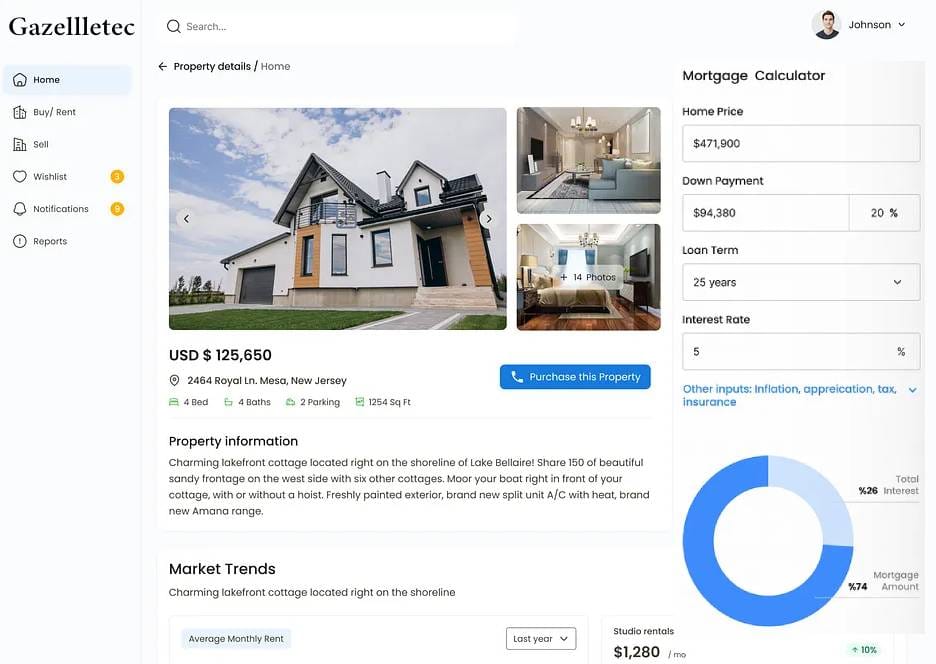
Task: Go back using the Property details arrow
Action: [x=162, y=66]
